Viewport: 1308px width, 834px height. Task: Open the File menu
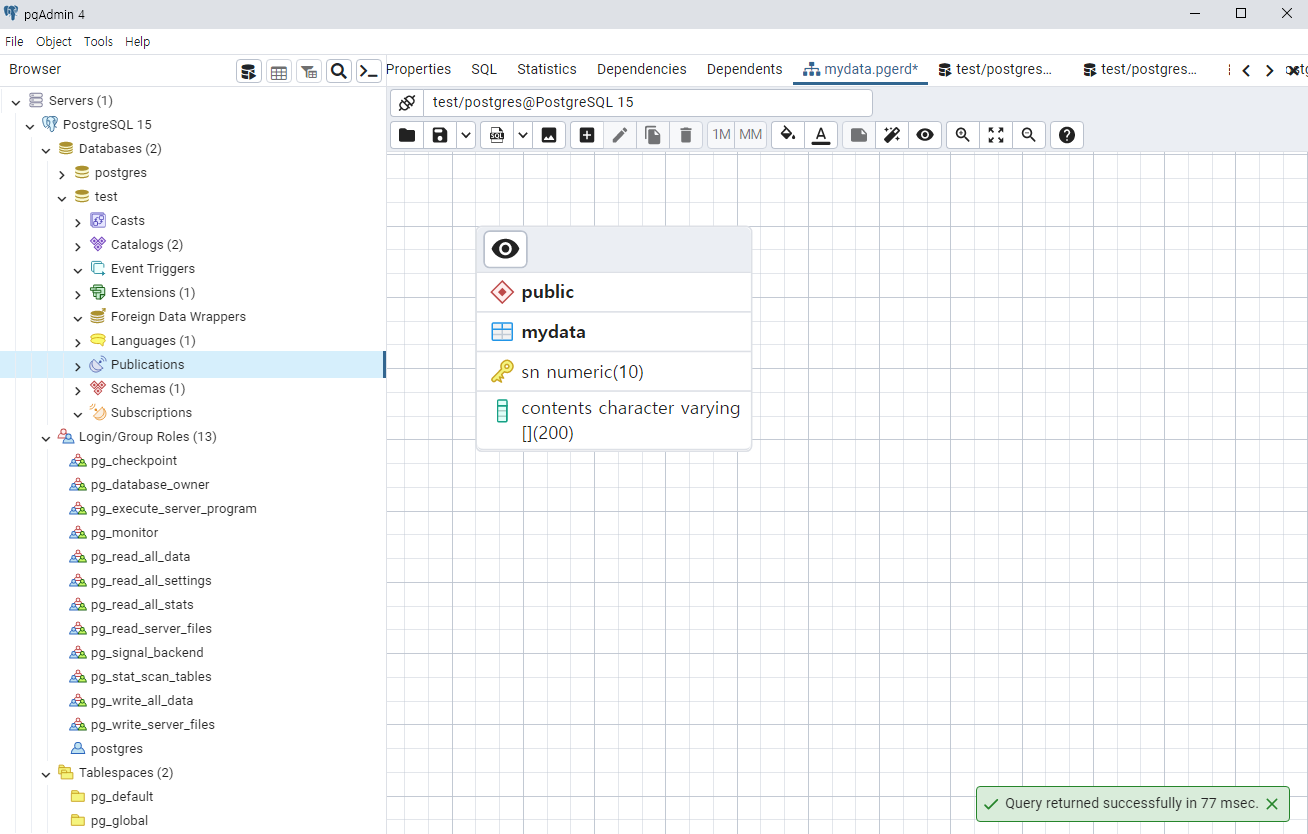(14, 42)
